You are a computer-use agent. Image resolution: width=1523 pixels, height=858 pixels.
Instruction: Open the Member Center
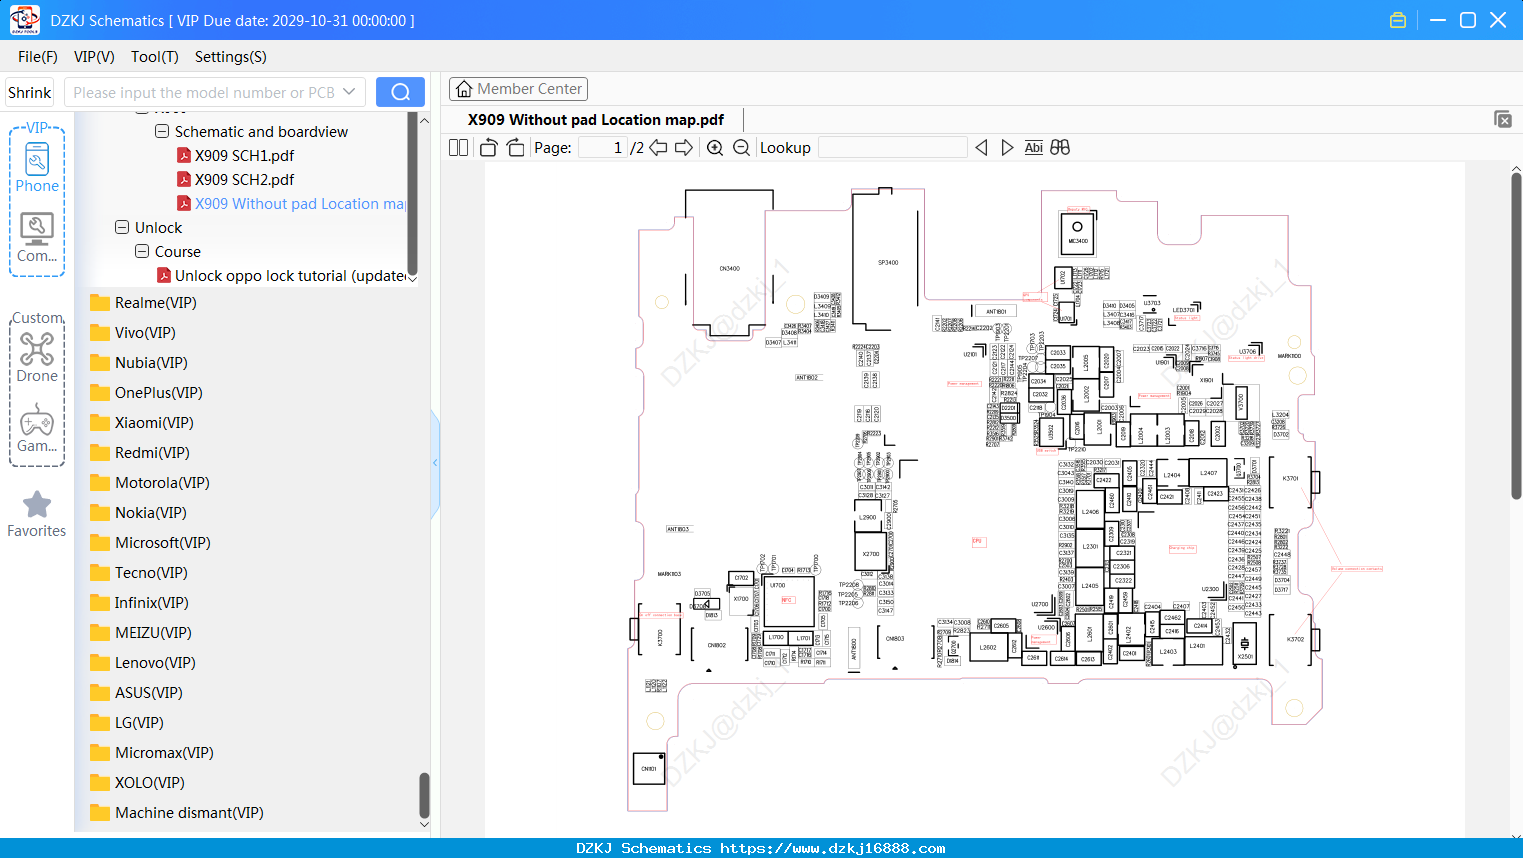pyautogui.click(x=518, y=89)
